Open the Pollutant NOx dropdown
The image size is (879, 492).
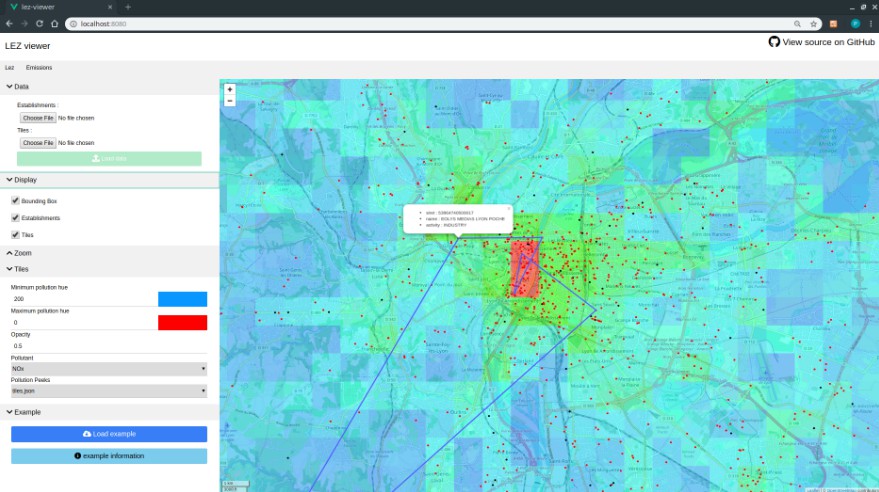click(109, 369)
